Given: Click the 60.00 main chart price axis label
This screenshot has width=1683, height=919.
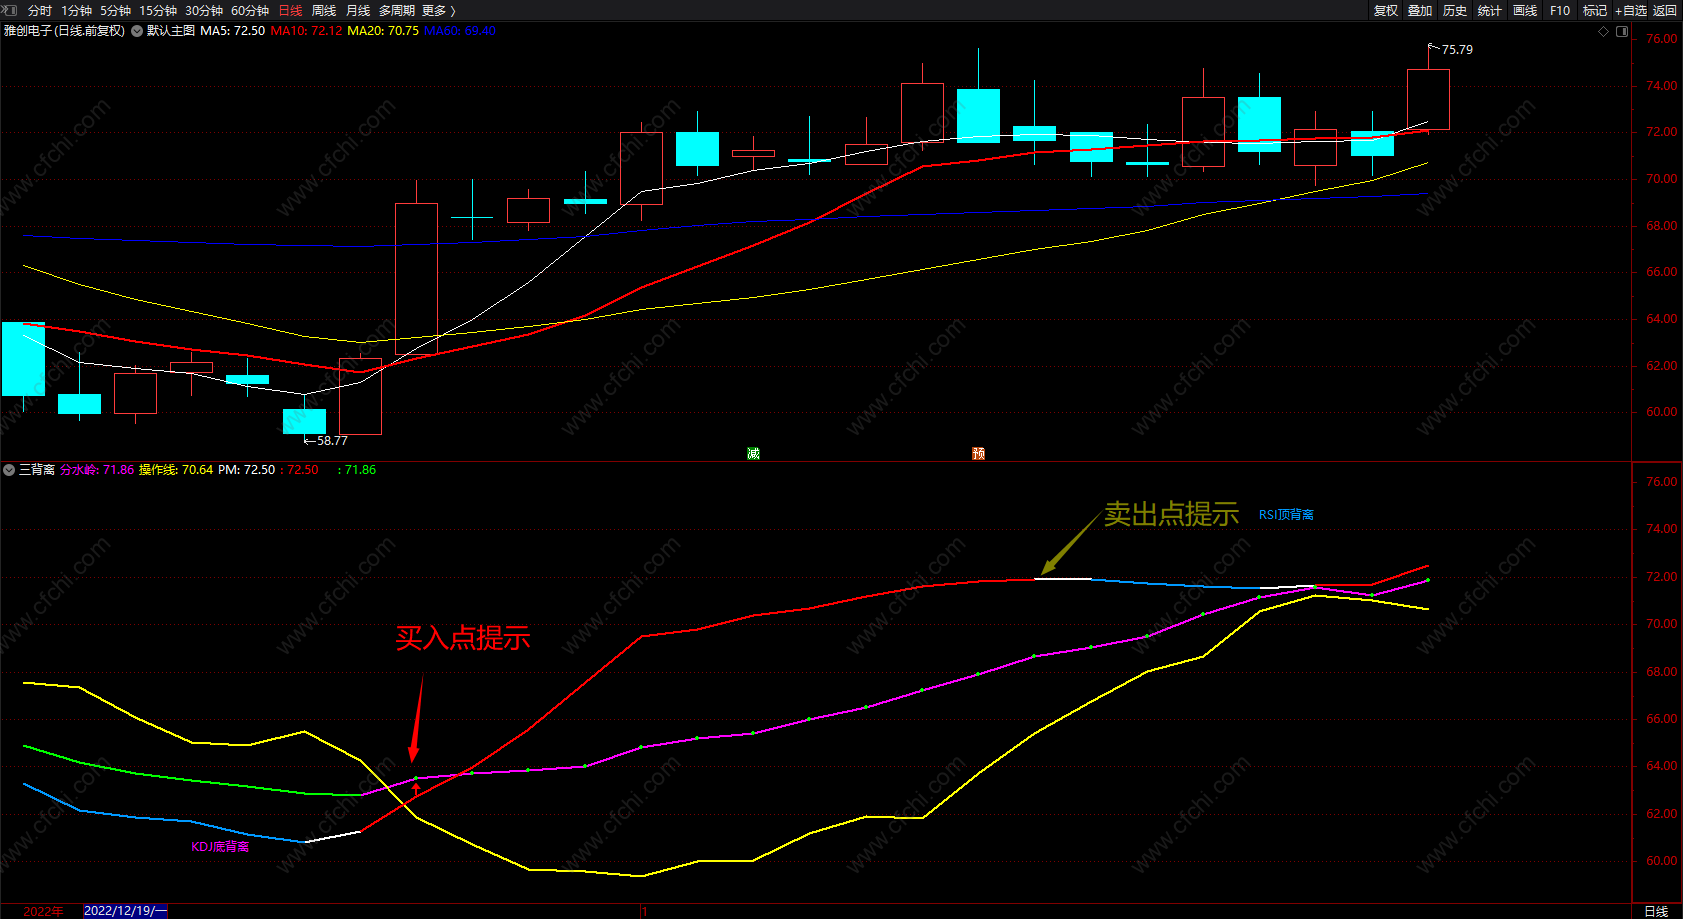Looking at the screenshot, I should pyautogui.click(x=1662, y=412).
